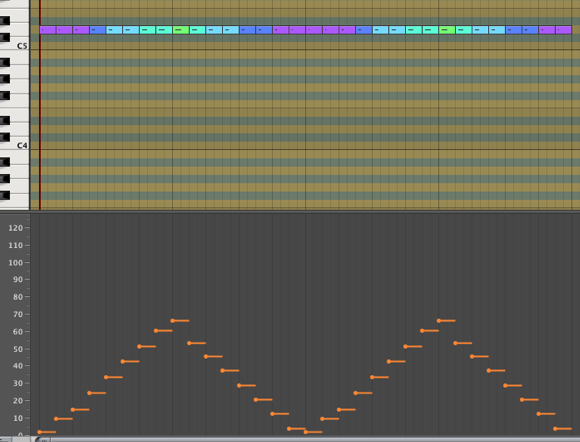This screenshot has height=442, width=580.
Task: Click the 50 velocity scale label
Action: point(18,349)
